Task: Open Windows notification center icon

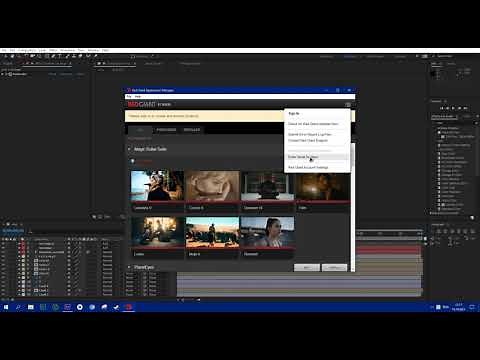Action: tap(472, 307)
